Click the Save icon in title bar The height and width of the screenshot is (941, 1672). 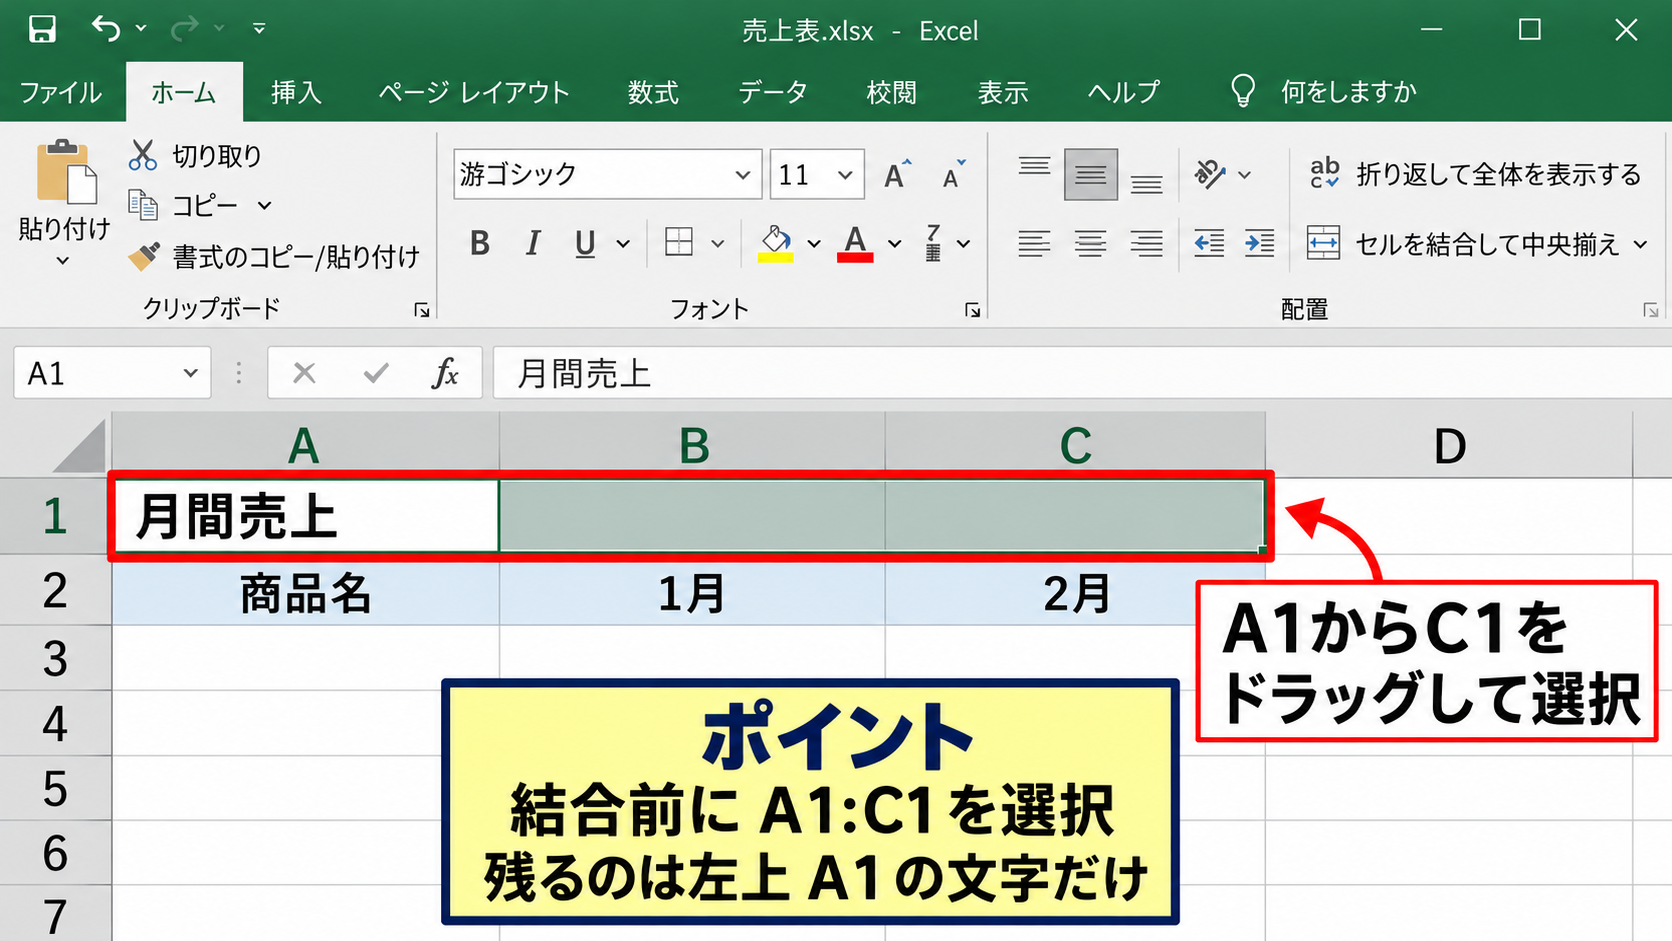tap(42, 29)
